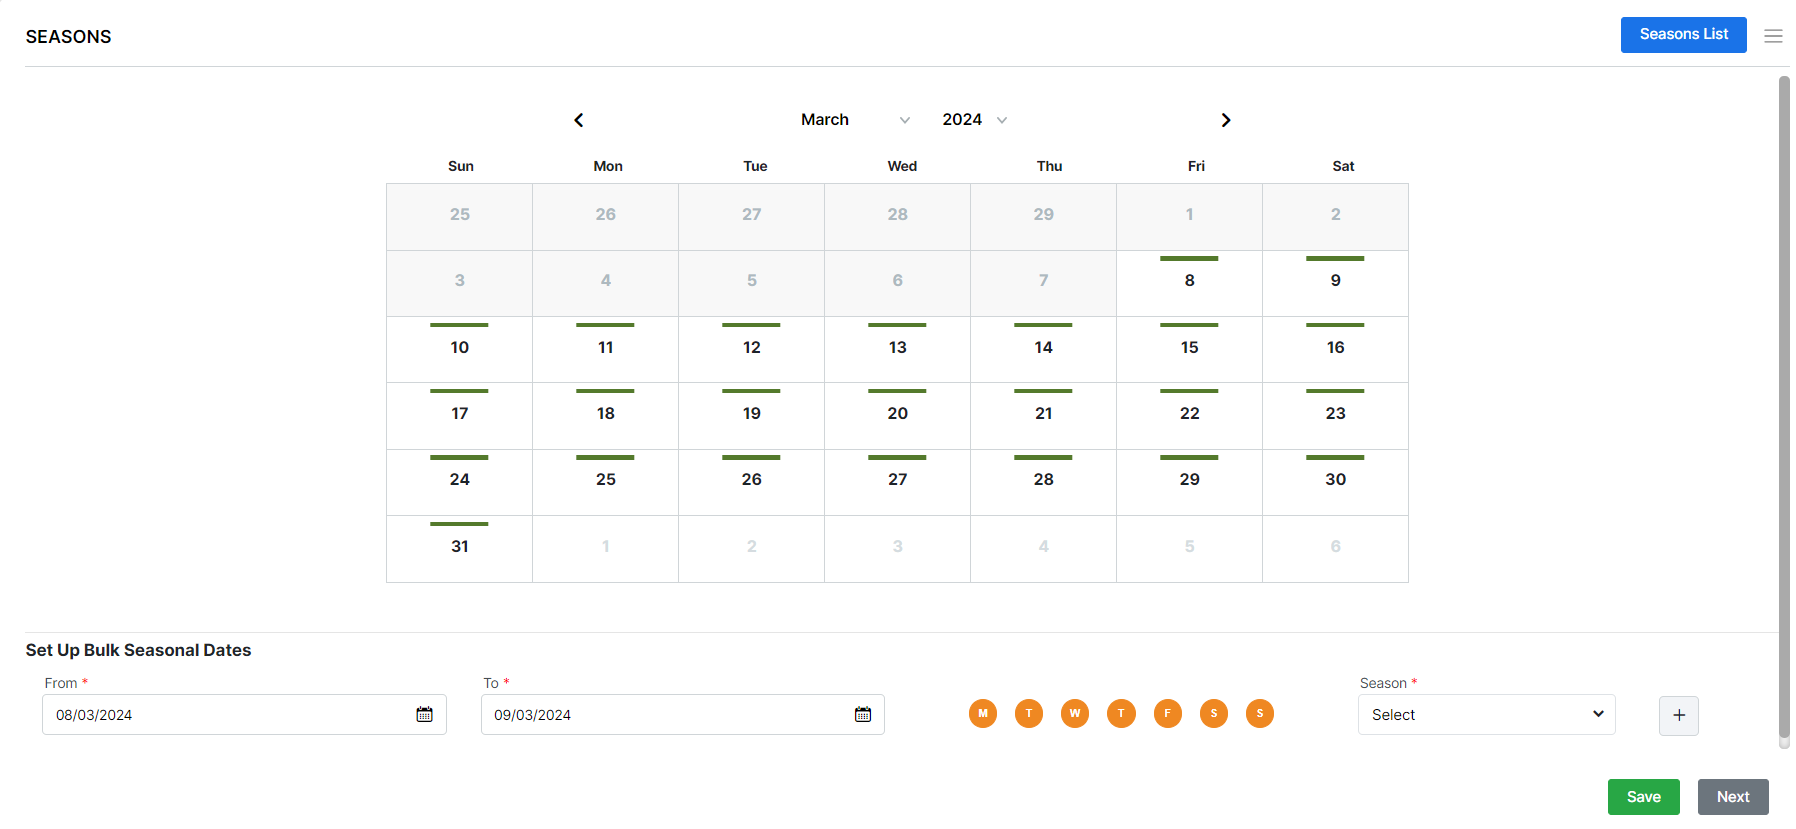Click the Next button
1796x829 pixels.
point(1732,796)
